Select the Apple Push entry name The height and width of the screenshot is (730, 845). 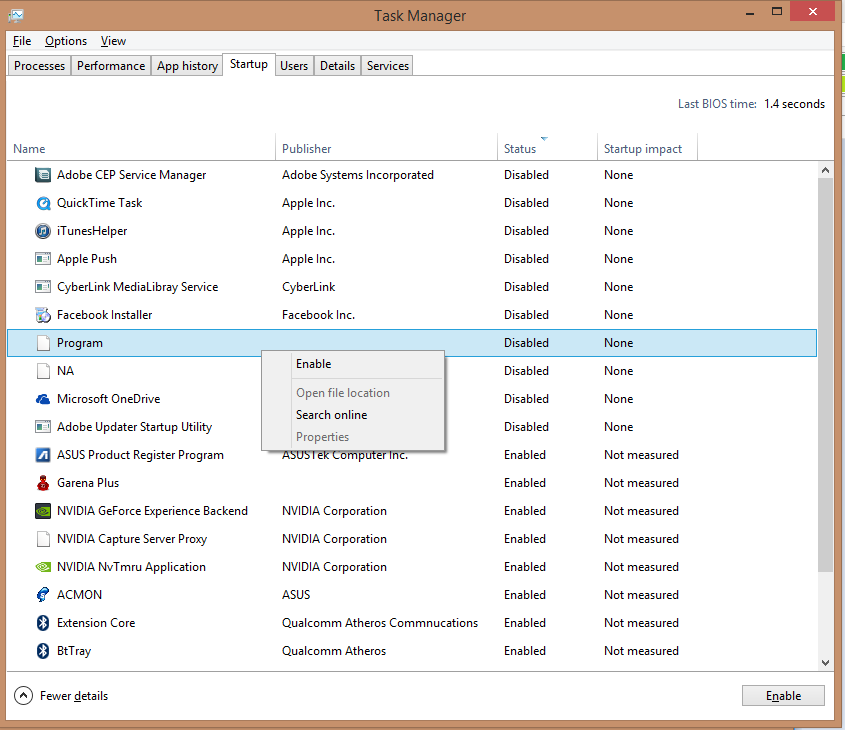coord(87,259)
